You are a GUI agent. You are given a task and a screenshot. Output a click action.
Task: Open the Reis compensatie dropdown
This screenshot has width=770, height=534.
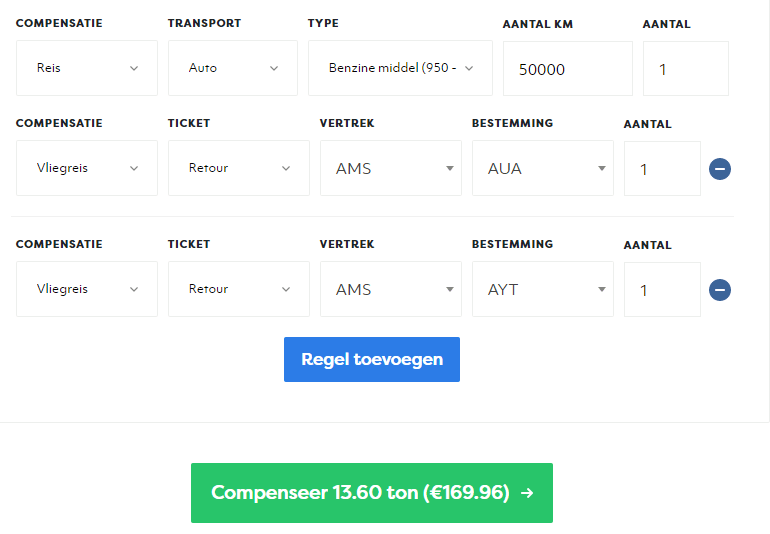pos(86,68)
